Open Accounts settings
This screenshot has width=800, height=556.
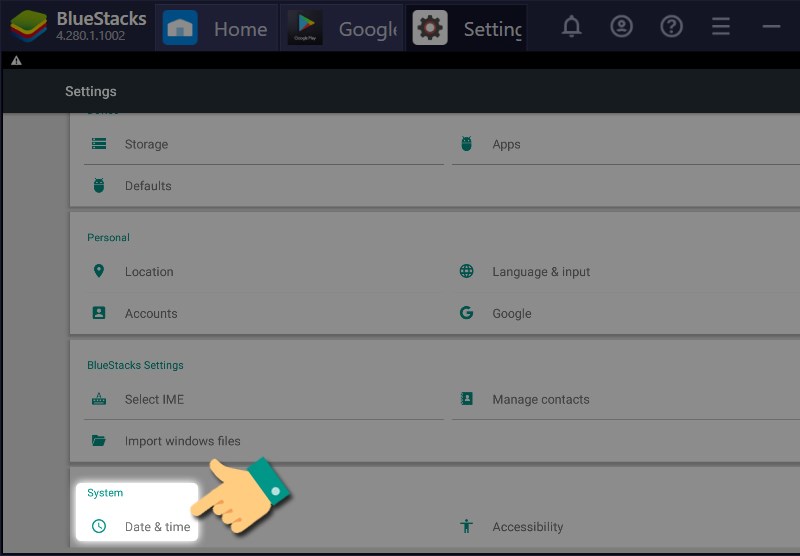(263, 313)
